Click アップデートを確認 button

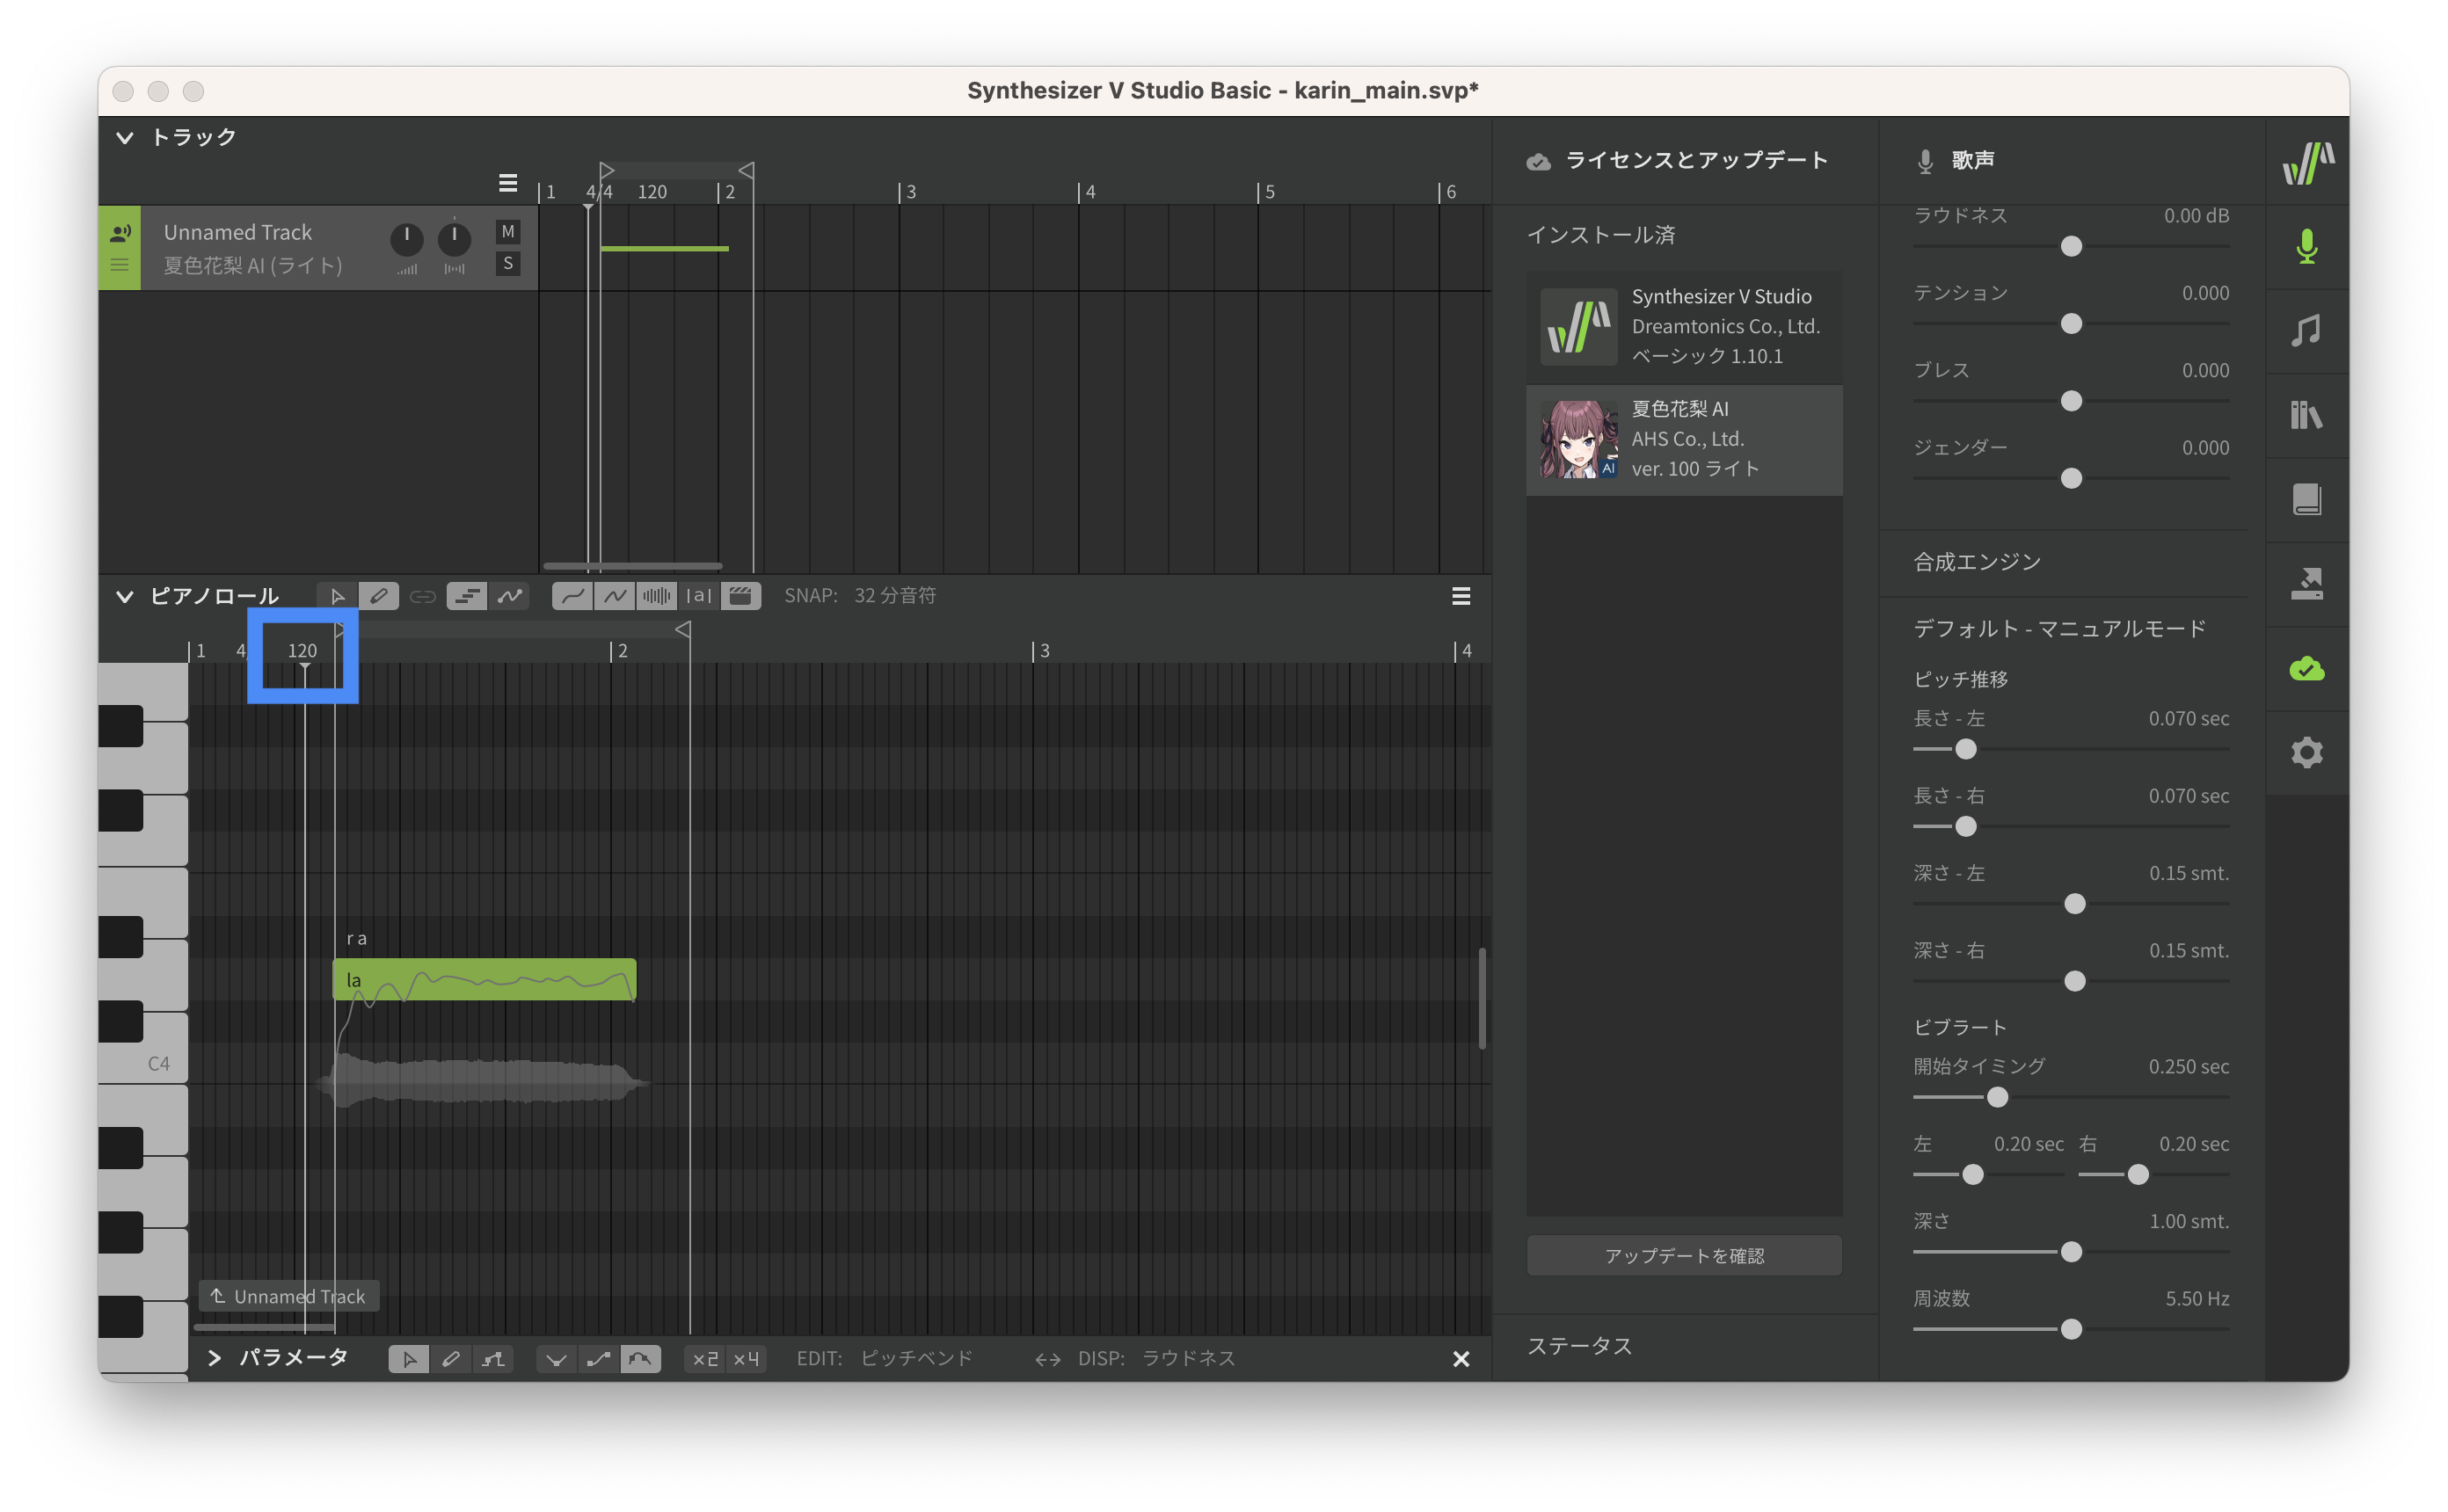coord(1684,1255)
